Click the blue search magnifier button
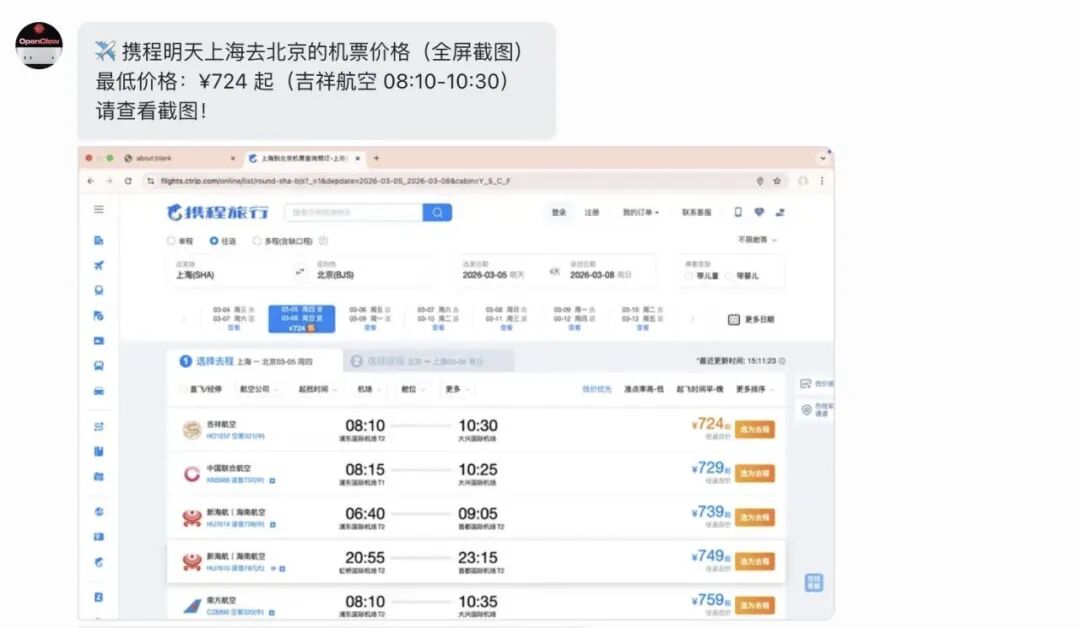The width and height of the screenshot is (1080, 628). [x=437, y=213]
